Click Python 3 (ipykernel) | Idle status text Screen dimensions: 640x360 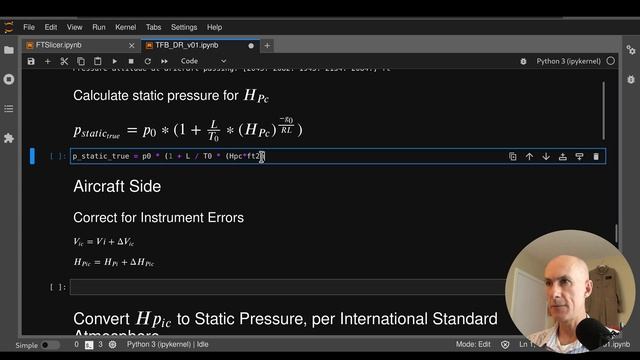[x=167, y=344]
